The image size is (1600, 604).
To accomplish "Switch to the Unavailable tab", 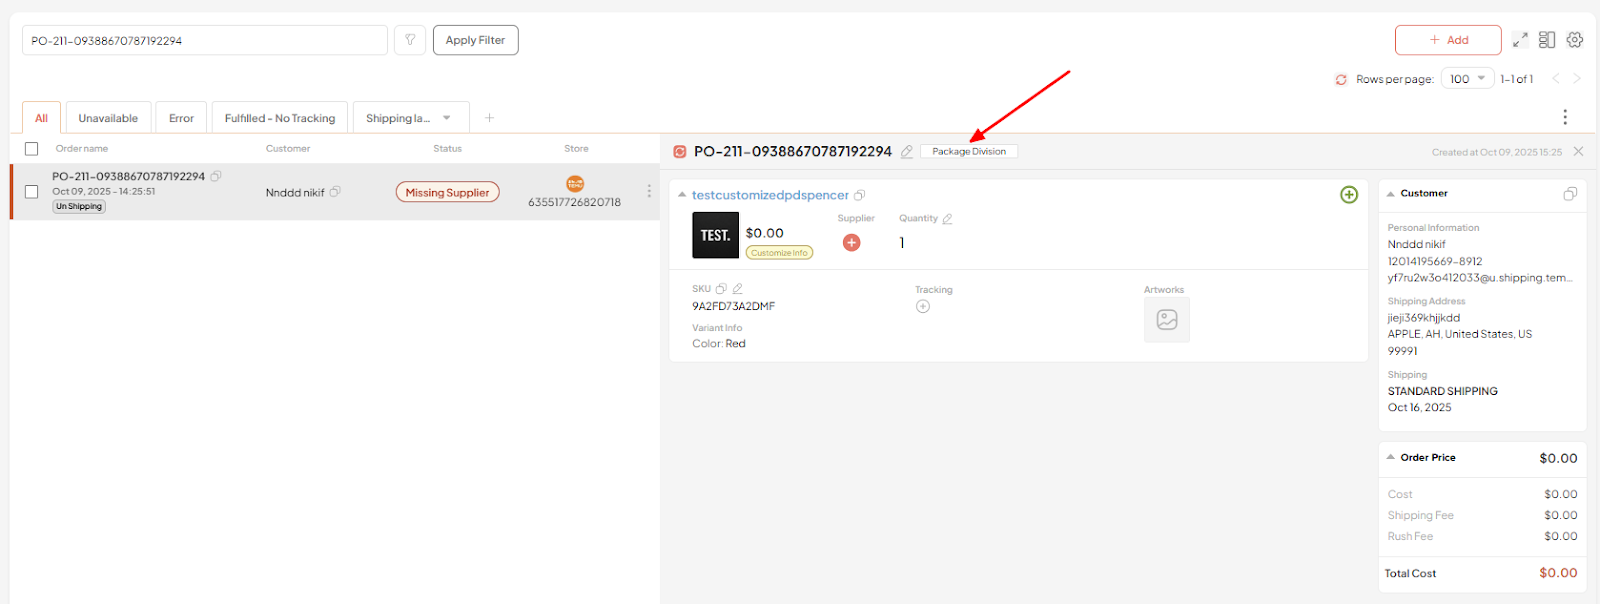I will click(108, 118).
